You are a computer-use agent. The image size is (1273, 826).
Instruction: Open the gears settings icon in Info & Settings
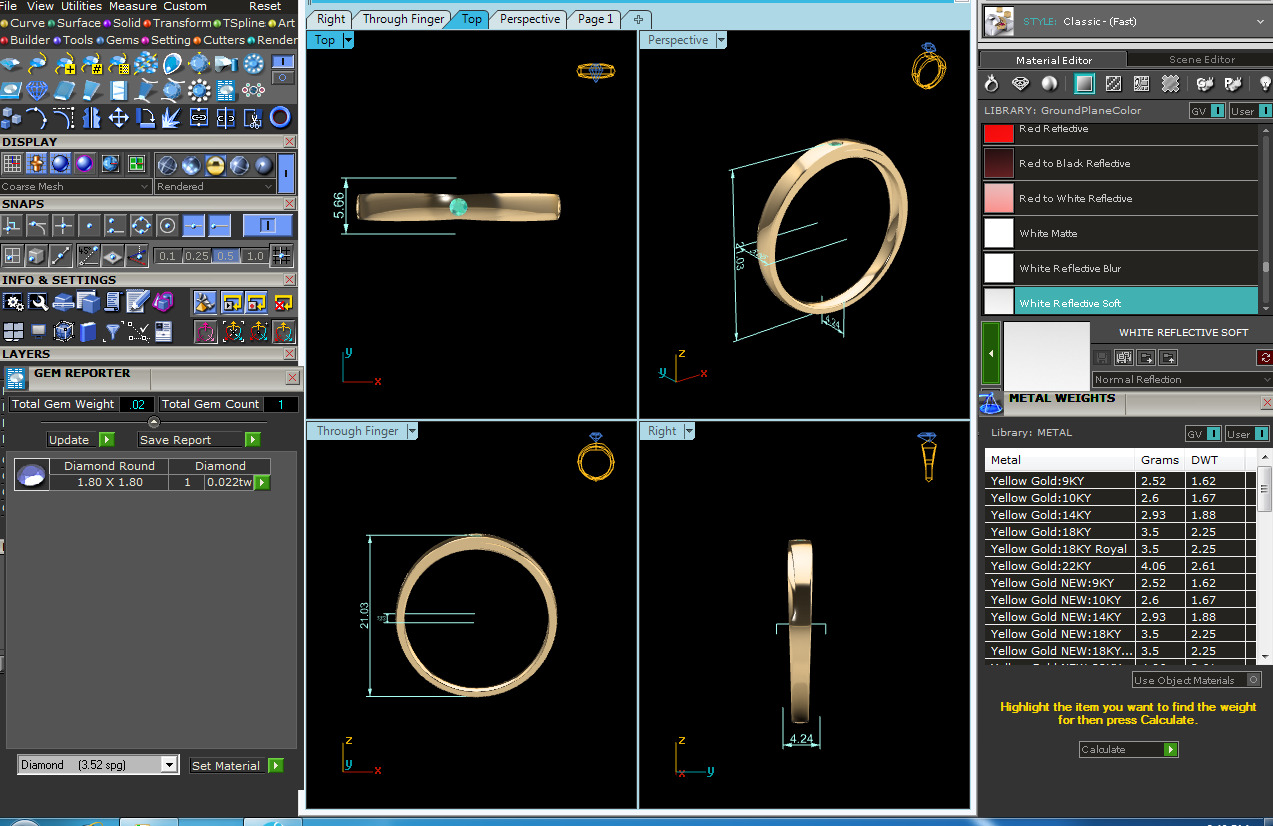click(x=13, y=301)
